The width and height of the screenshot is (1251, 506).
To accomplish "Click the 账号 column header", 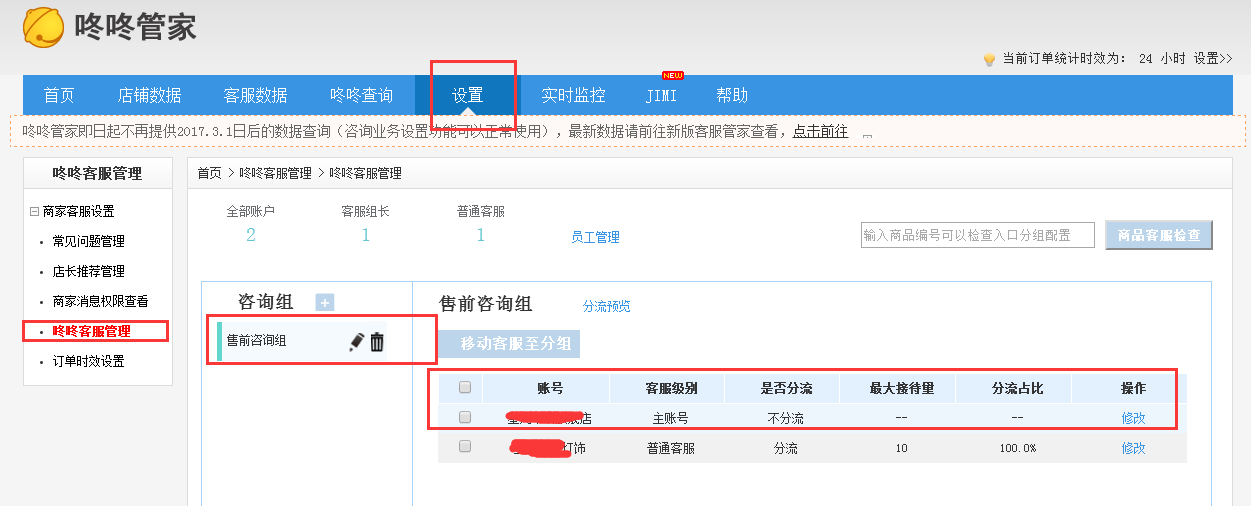I will coord(550,388).
